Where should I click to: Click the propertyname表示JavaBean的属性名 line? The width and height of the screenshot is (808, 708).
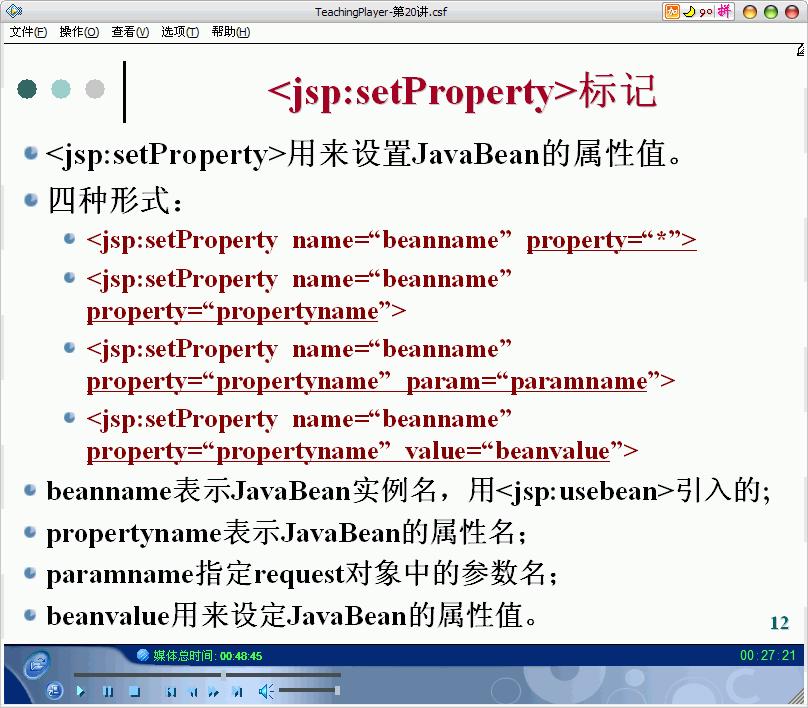pyautogui.click(x=286, y=533)
